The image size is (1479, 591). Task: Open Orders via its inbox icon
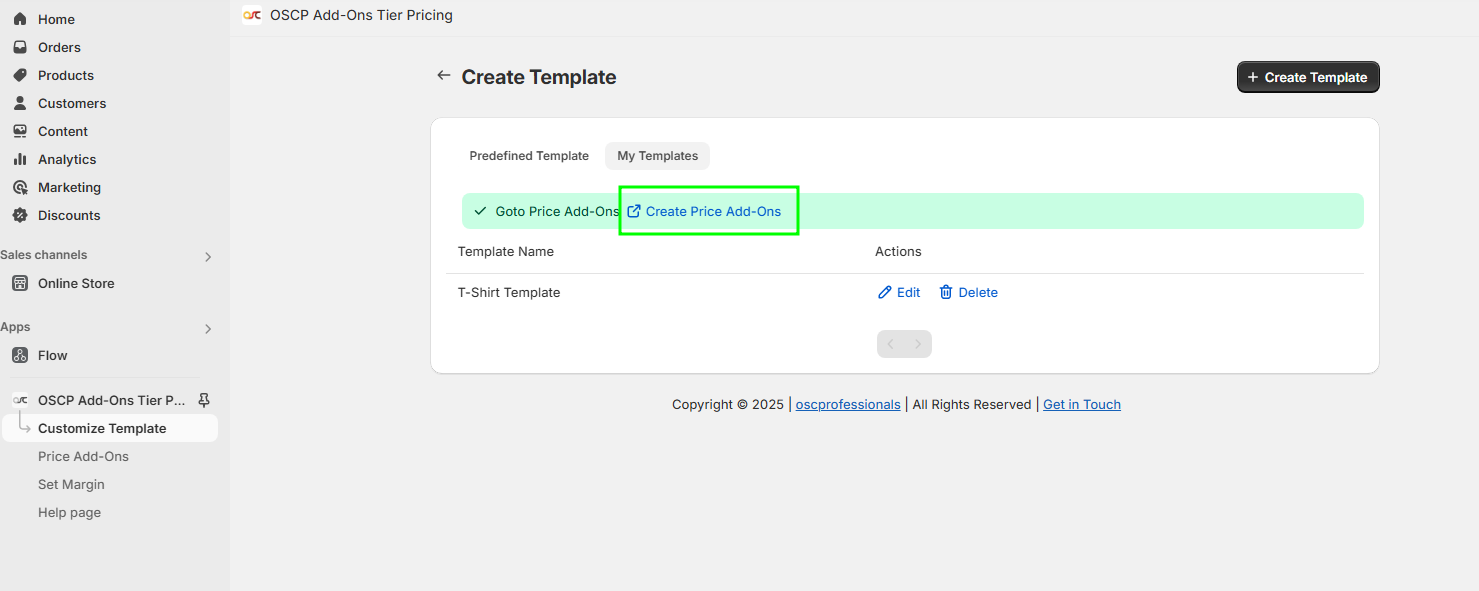(x=19, y=47)
